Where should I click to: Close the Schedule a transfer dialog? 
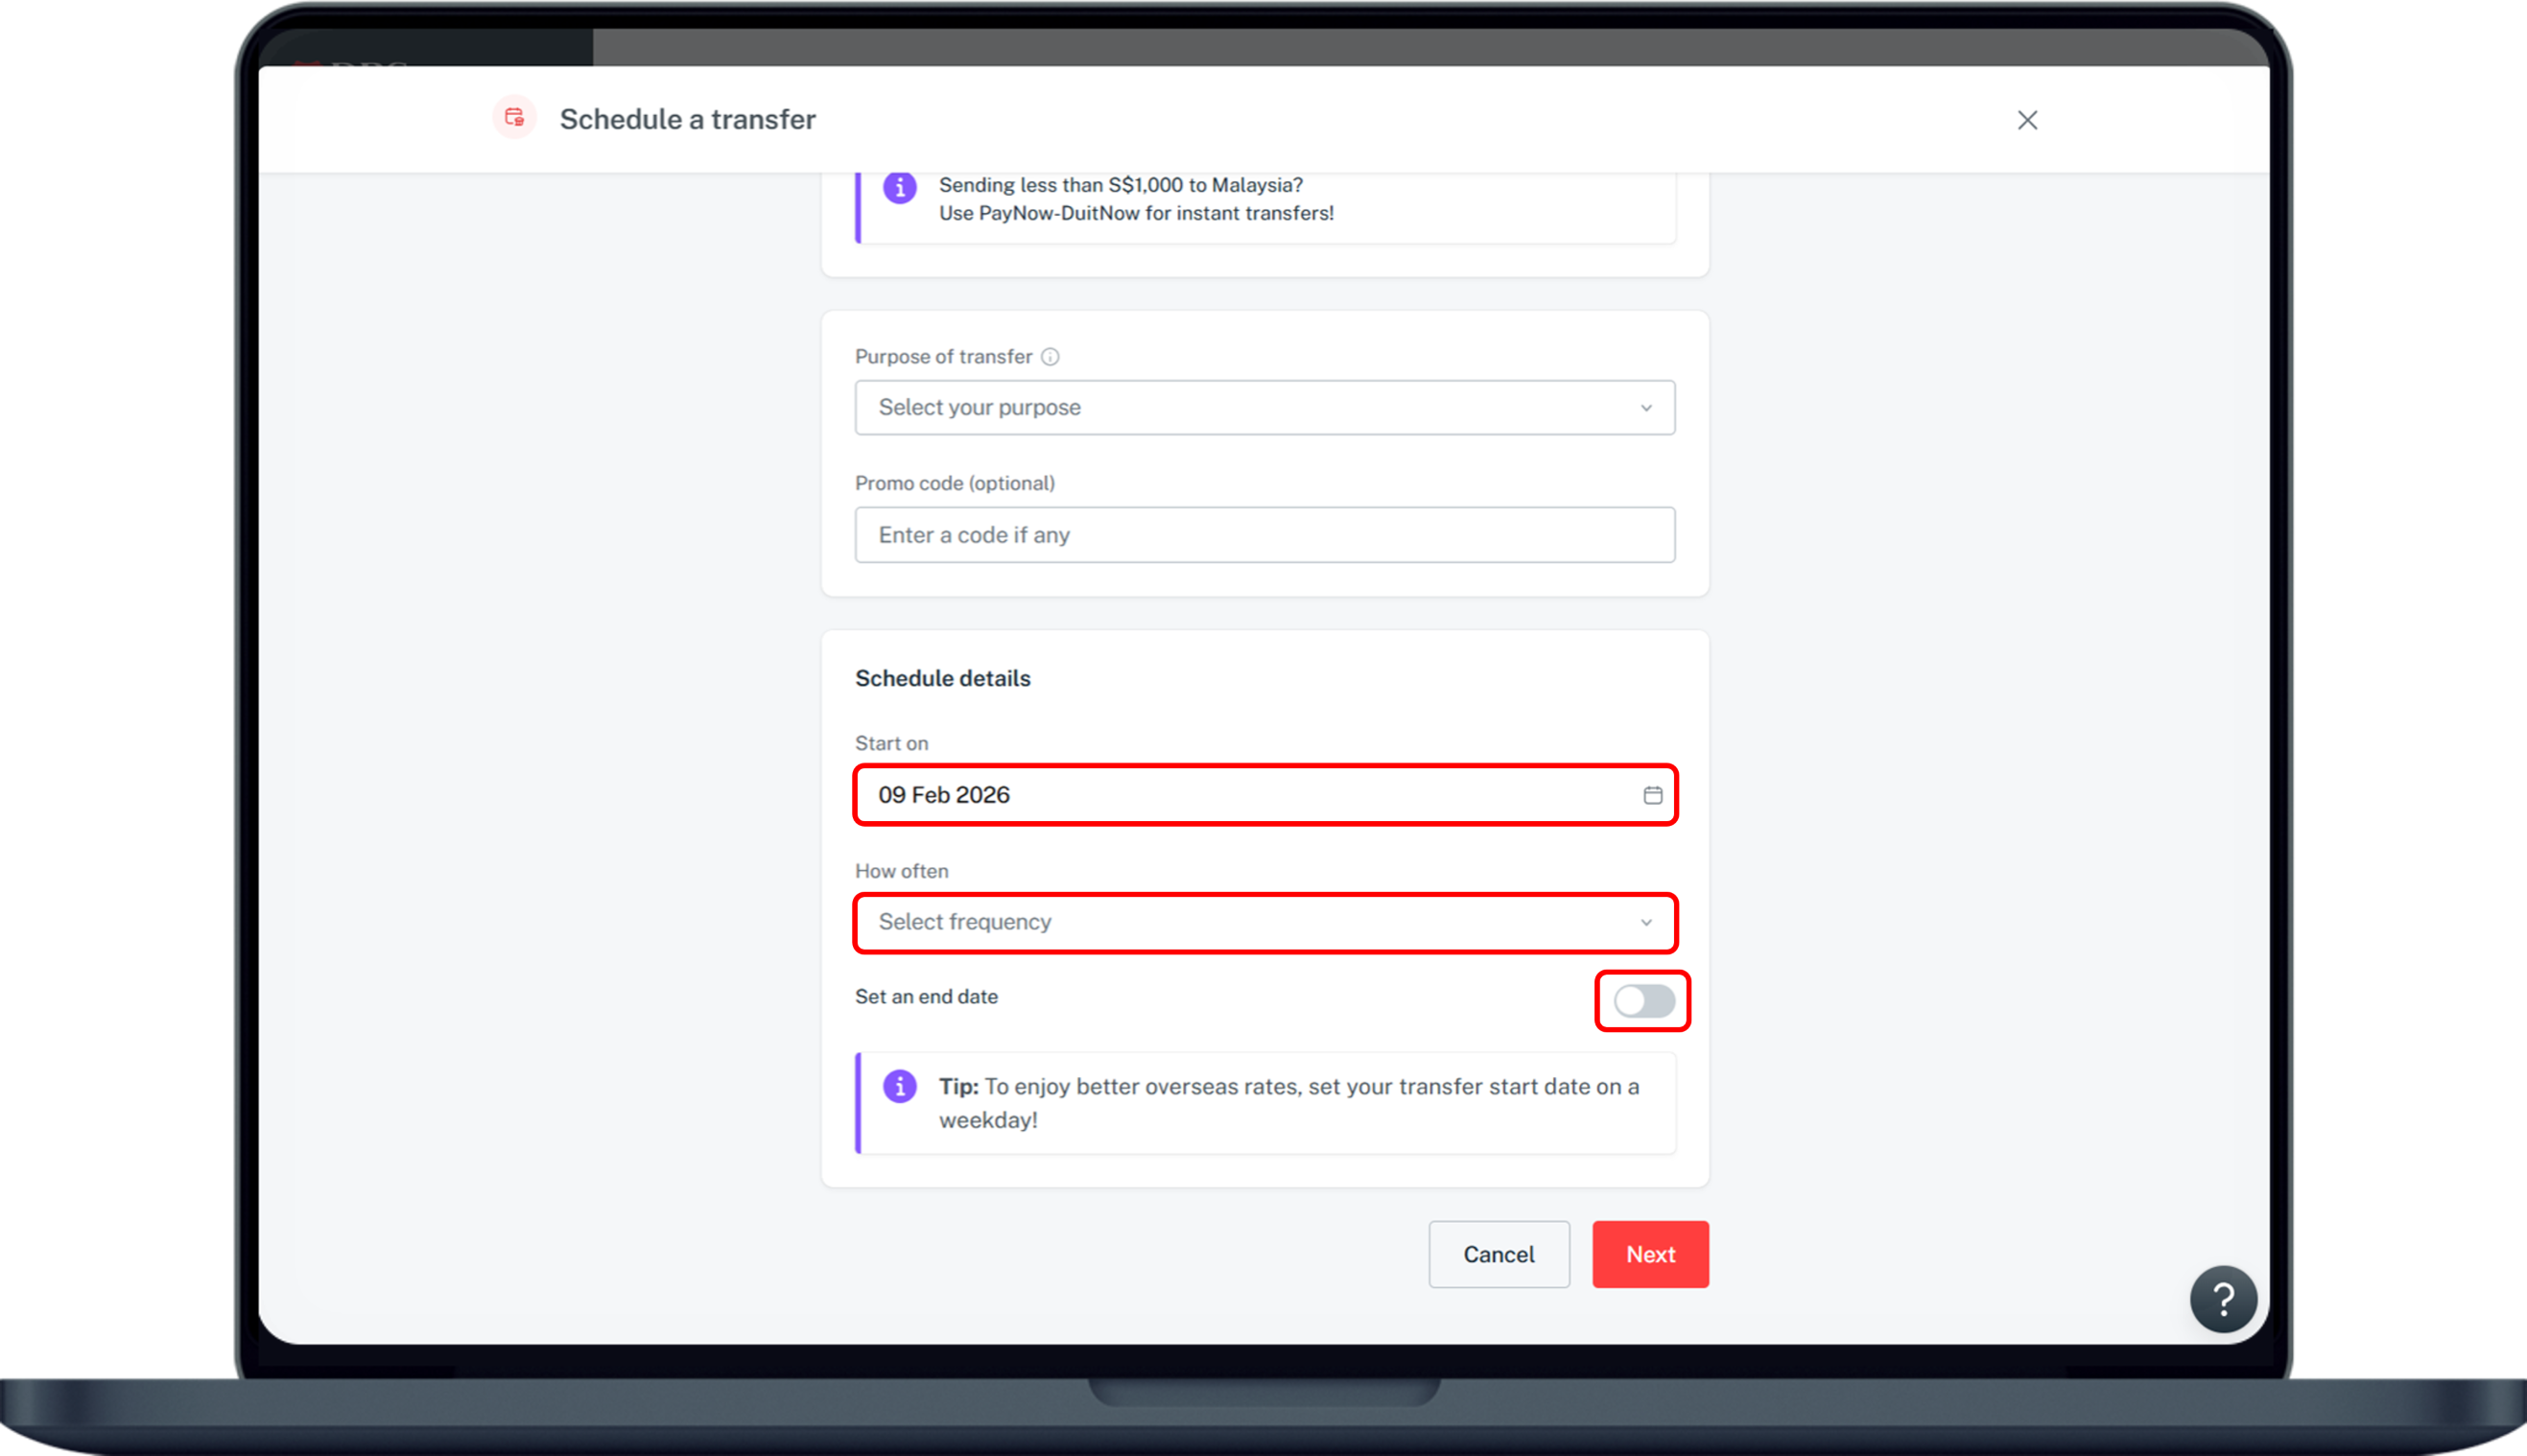2027,120
